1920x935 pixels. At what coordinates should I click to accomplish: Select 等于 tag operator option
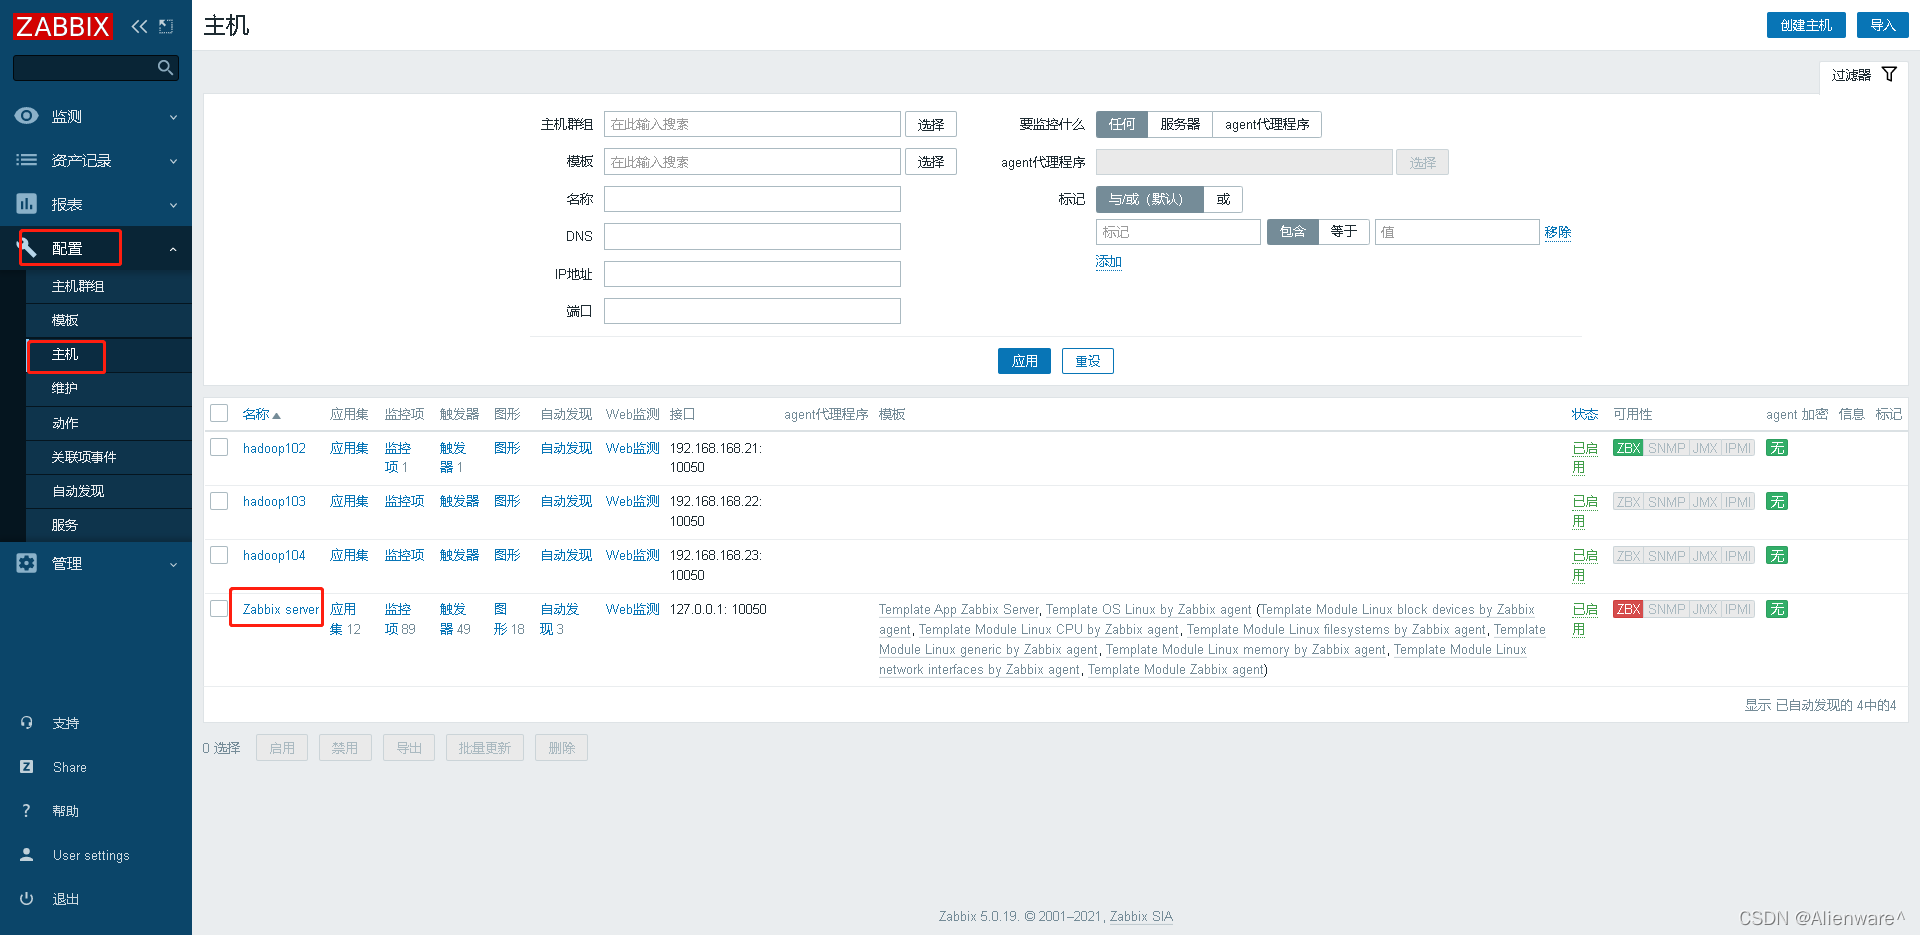click(x=1344, y=231)
